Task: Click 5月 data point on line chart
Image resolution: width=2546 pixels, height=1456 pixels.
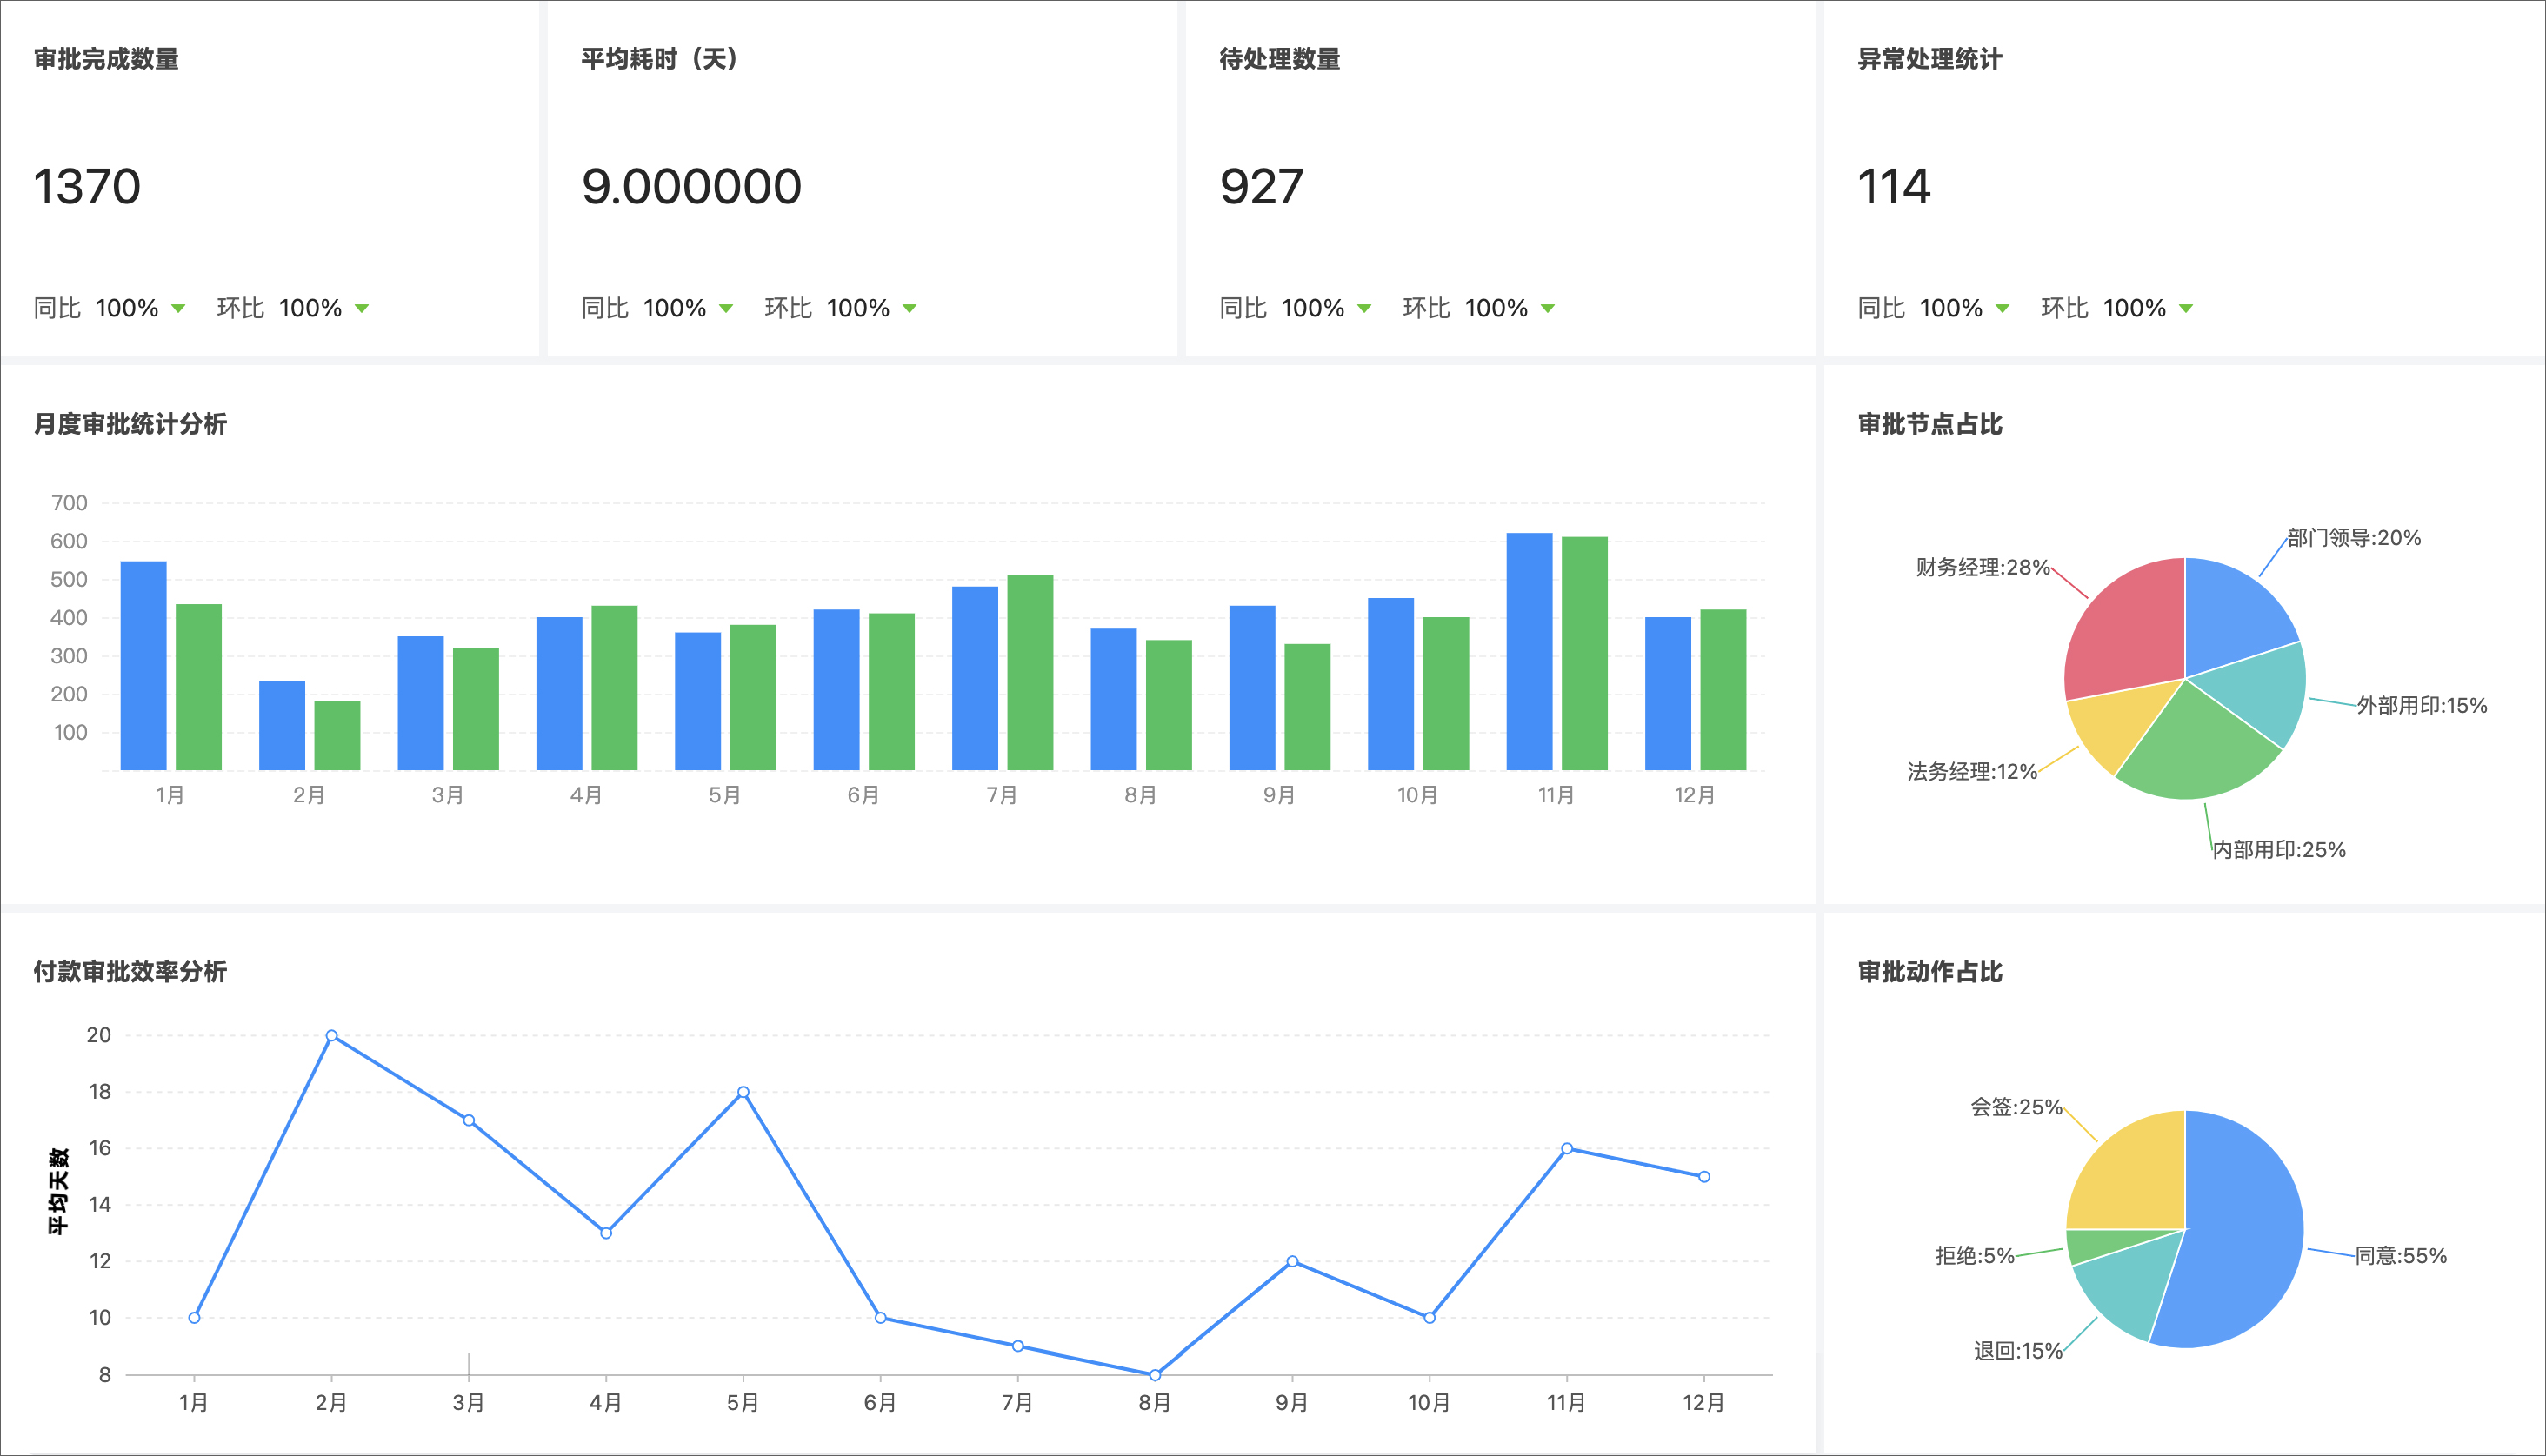Action: pos(743,1092)
